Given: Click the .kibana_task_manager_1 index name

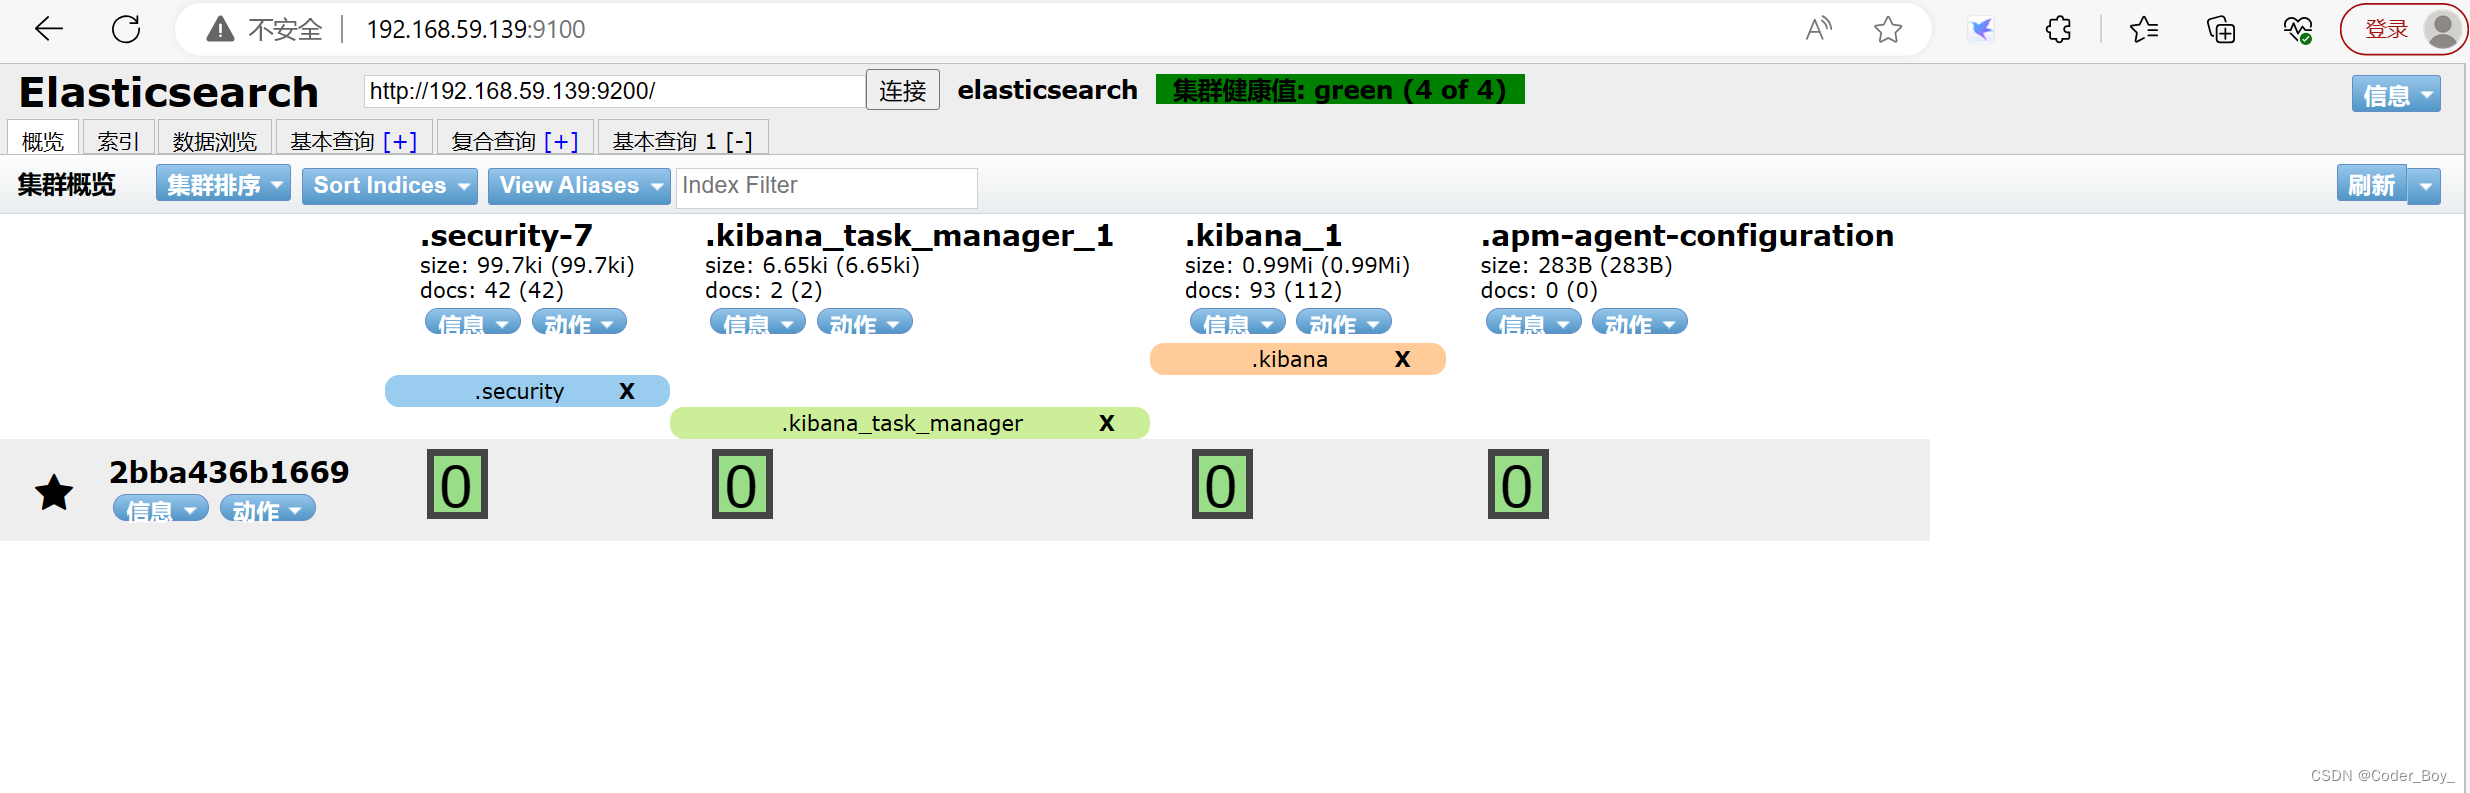Looking at the screenshot, I should pos(909,235).
